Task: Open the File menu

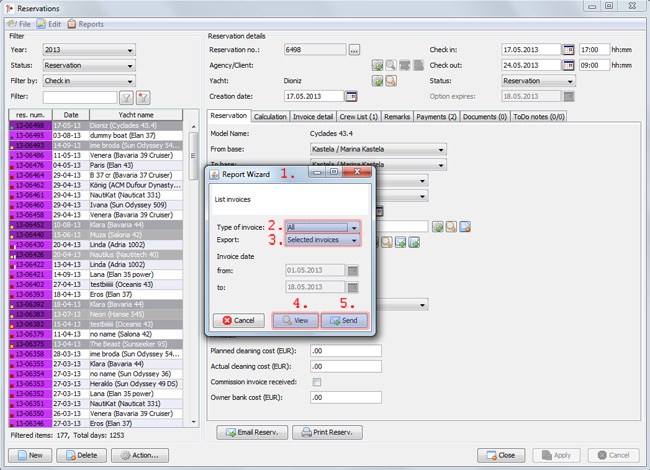Action: (19, 24)
